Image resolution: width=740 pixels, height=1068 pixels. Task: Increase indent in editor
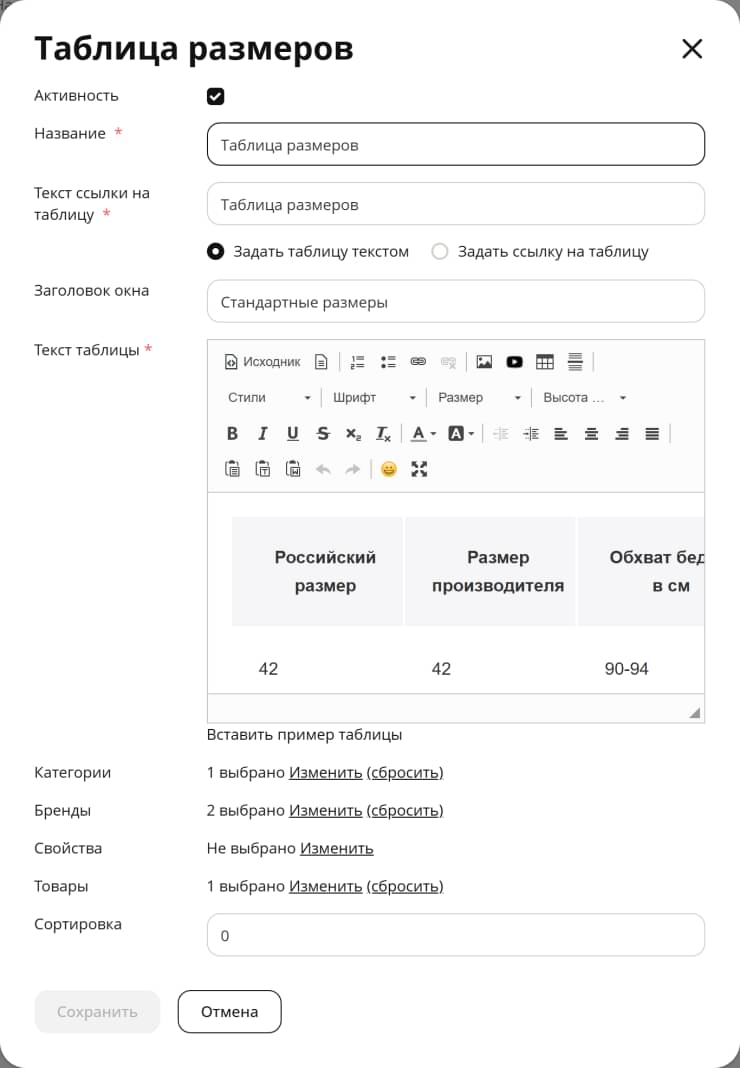531,433
